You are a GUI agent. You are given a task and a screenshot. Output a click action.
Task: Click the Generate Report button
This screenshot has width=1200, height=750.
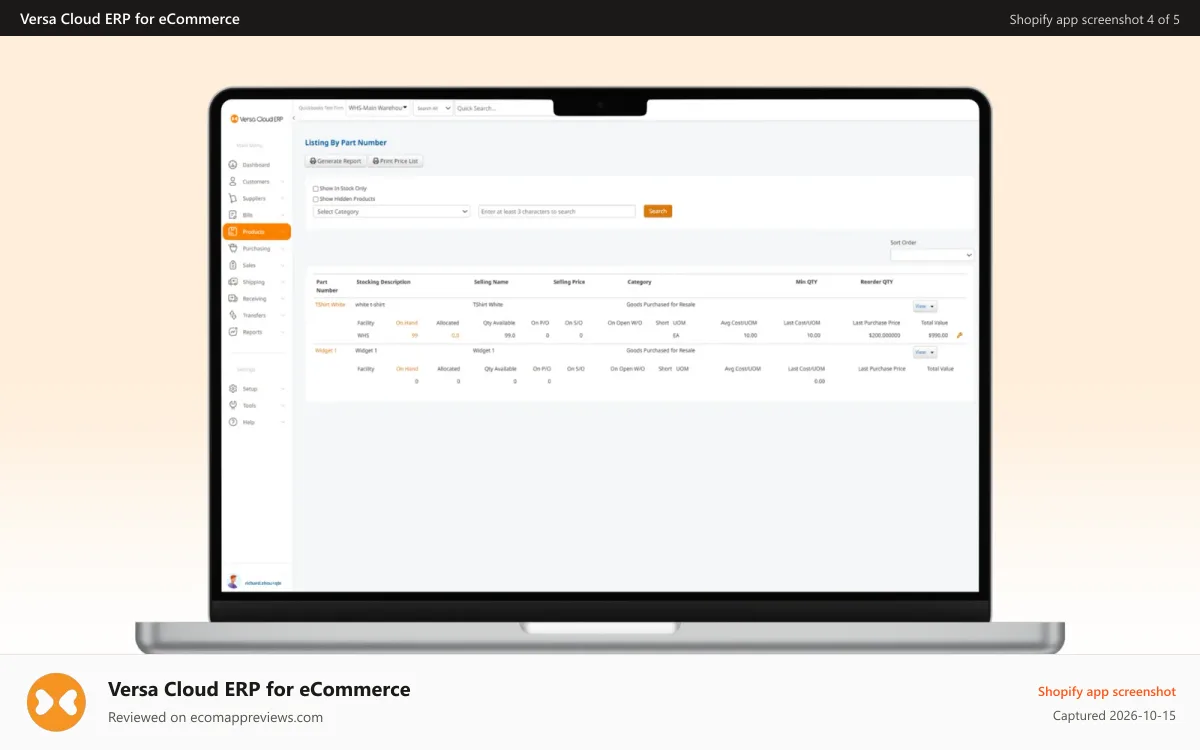(x=335, y=161)
